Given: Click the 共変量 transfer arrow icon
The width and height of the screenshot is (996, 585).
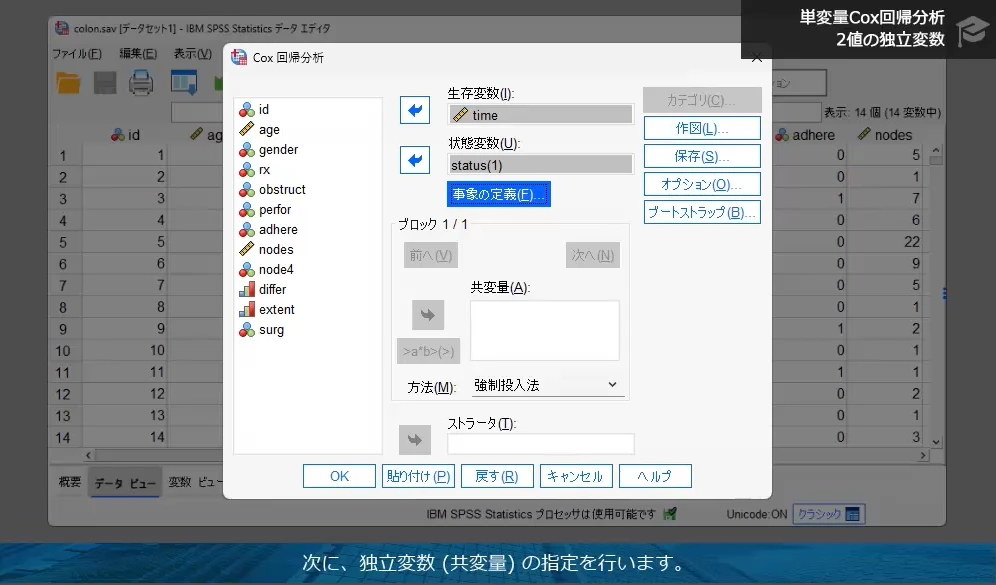Looking at the screenshot, I should tap(428, 314).
